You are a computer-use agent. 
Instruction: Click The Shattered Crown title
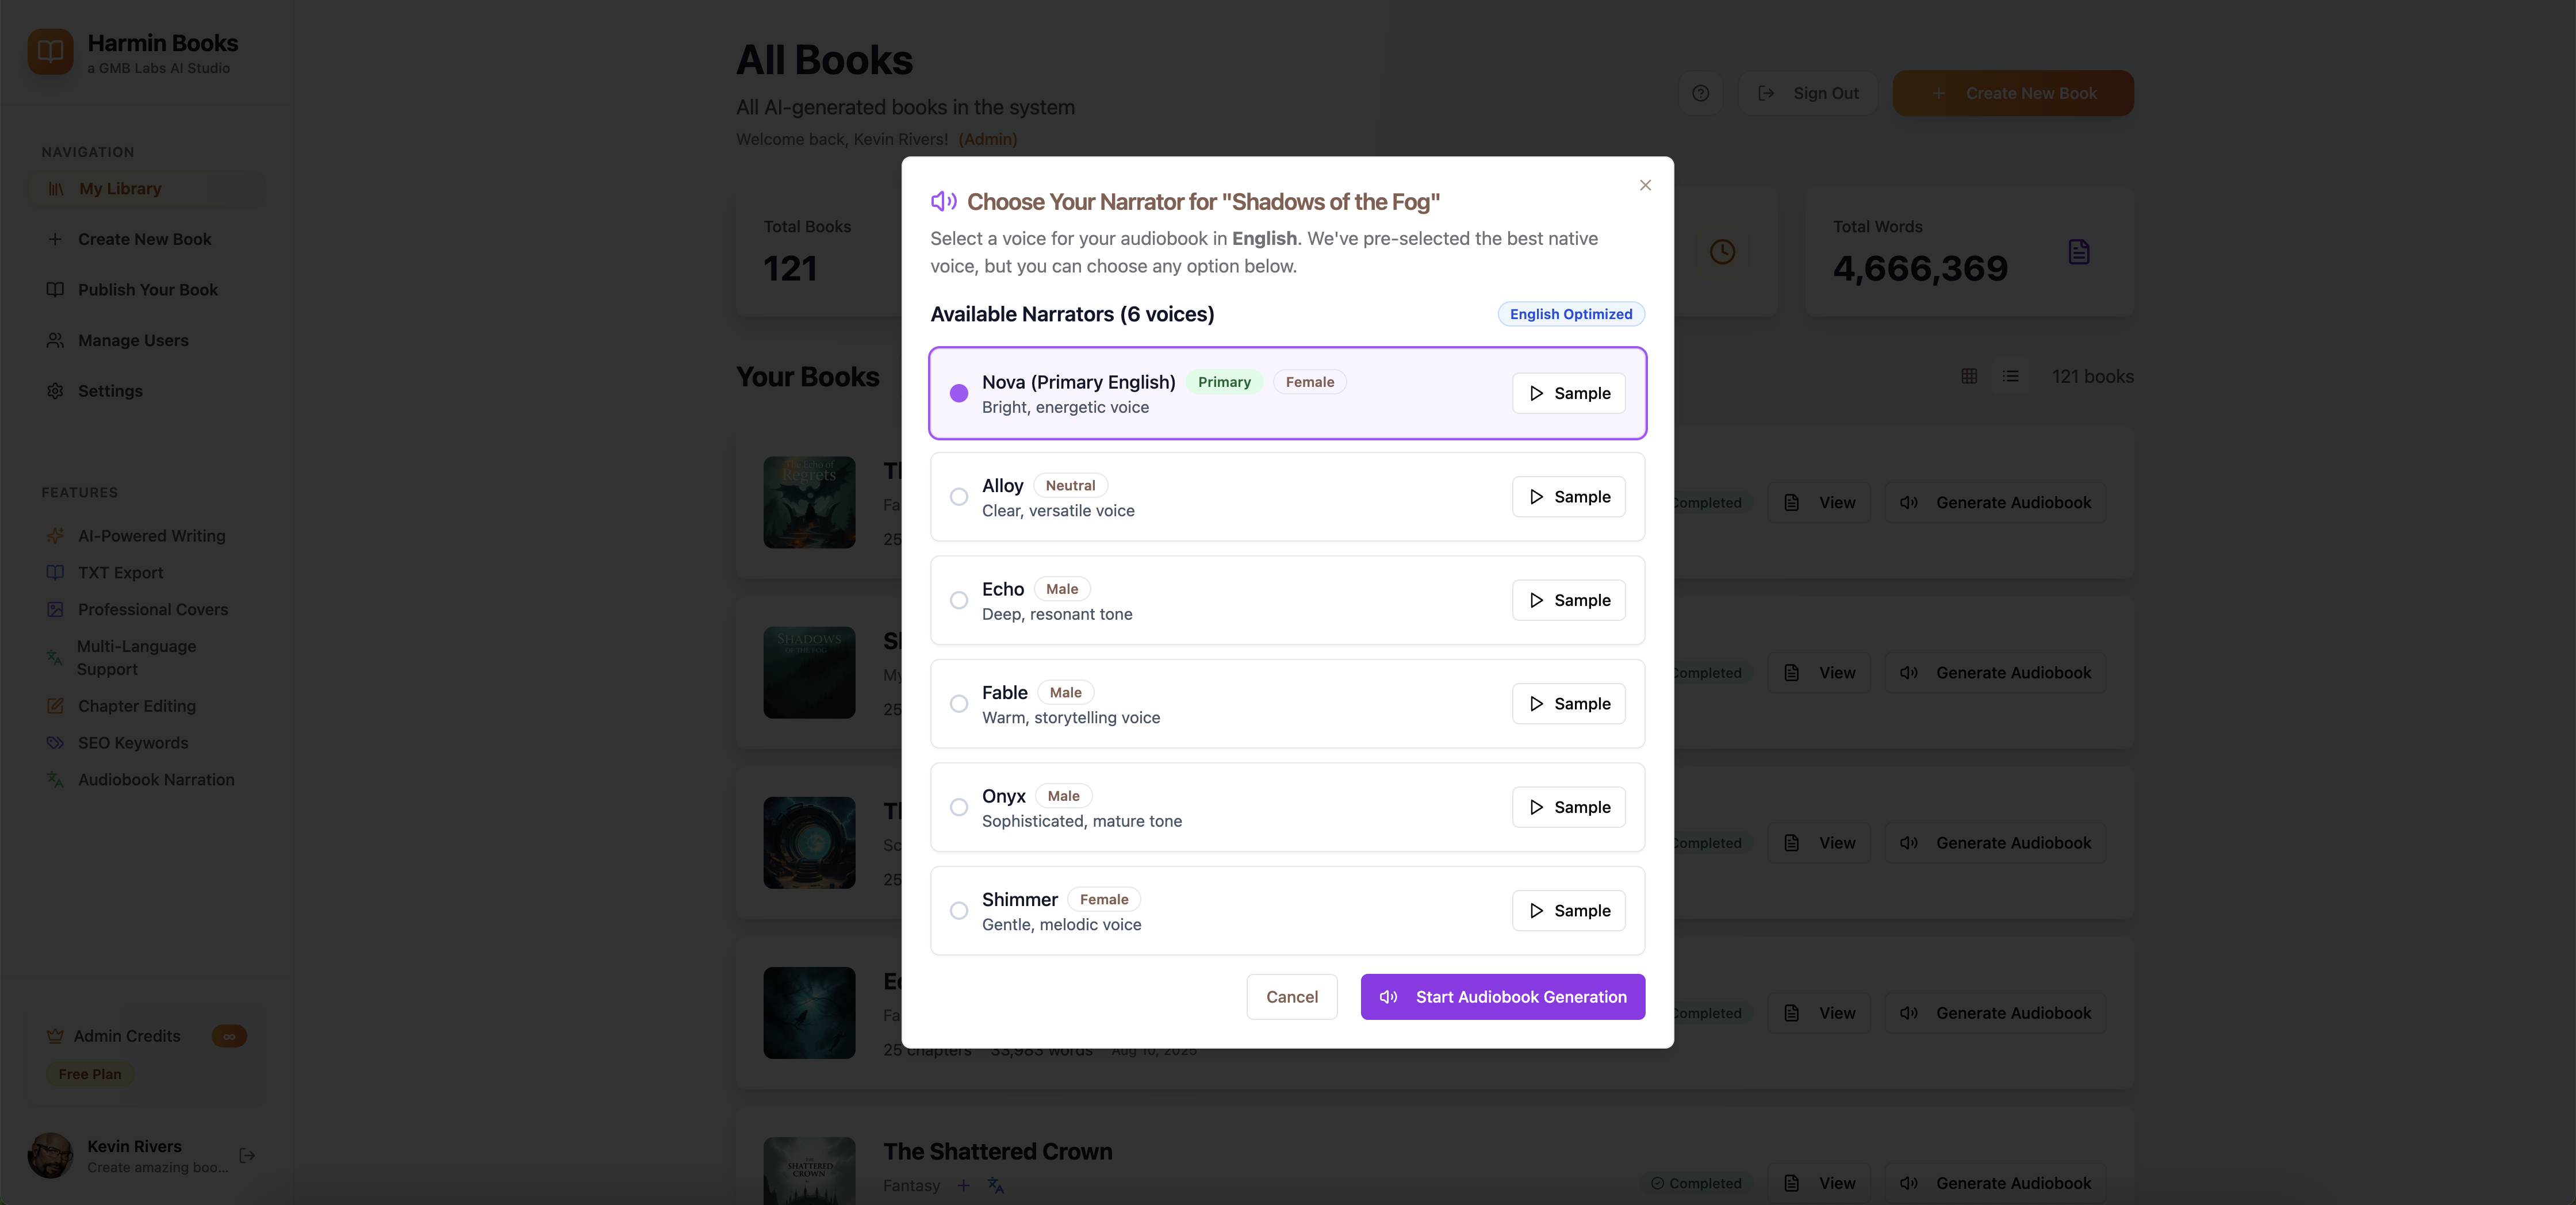pyautogui.click(x=997, y=1152)
